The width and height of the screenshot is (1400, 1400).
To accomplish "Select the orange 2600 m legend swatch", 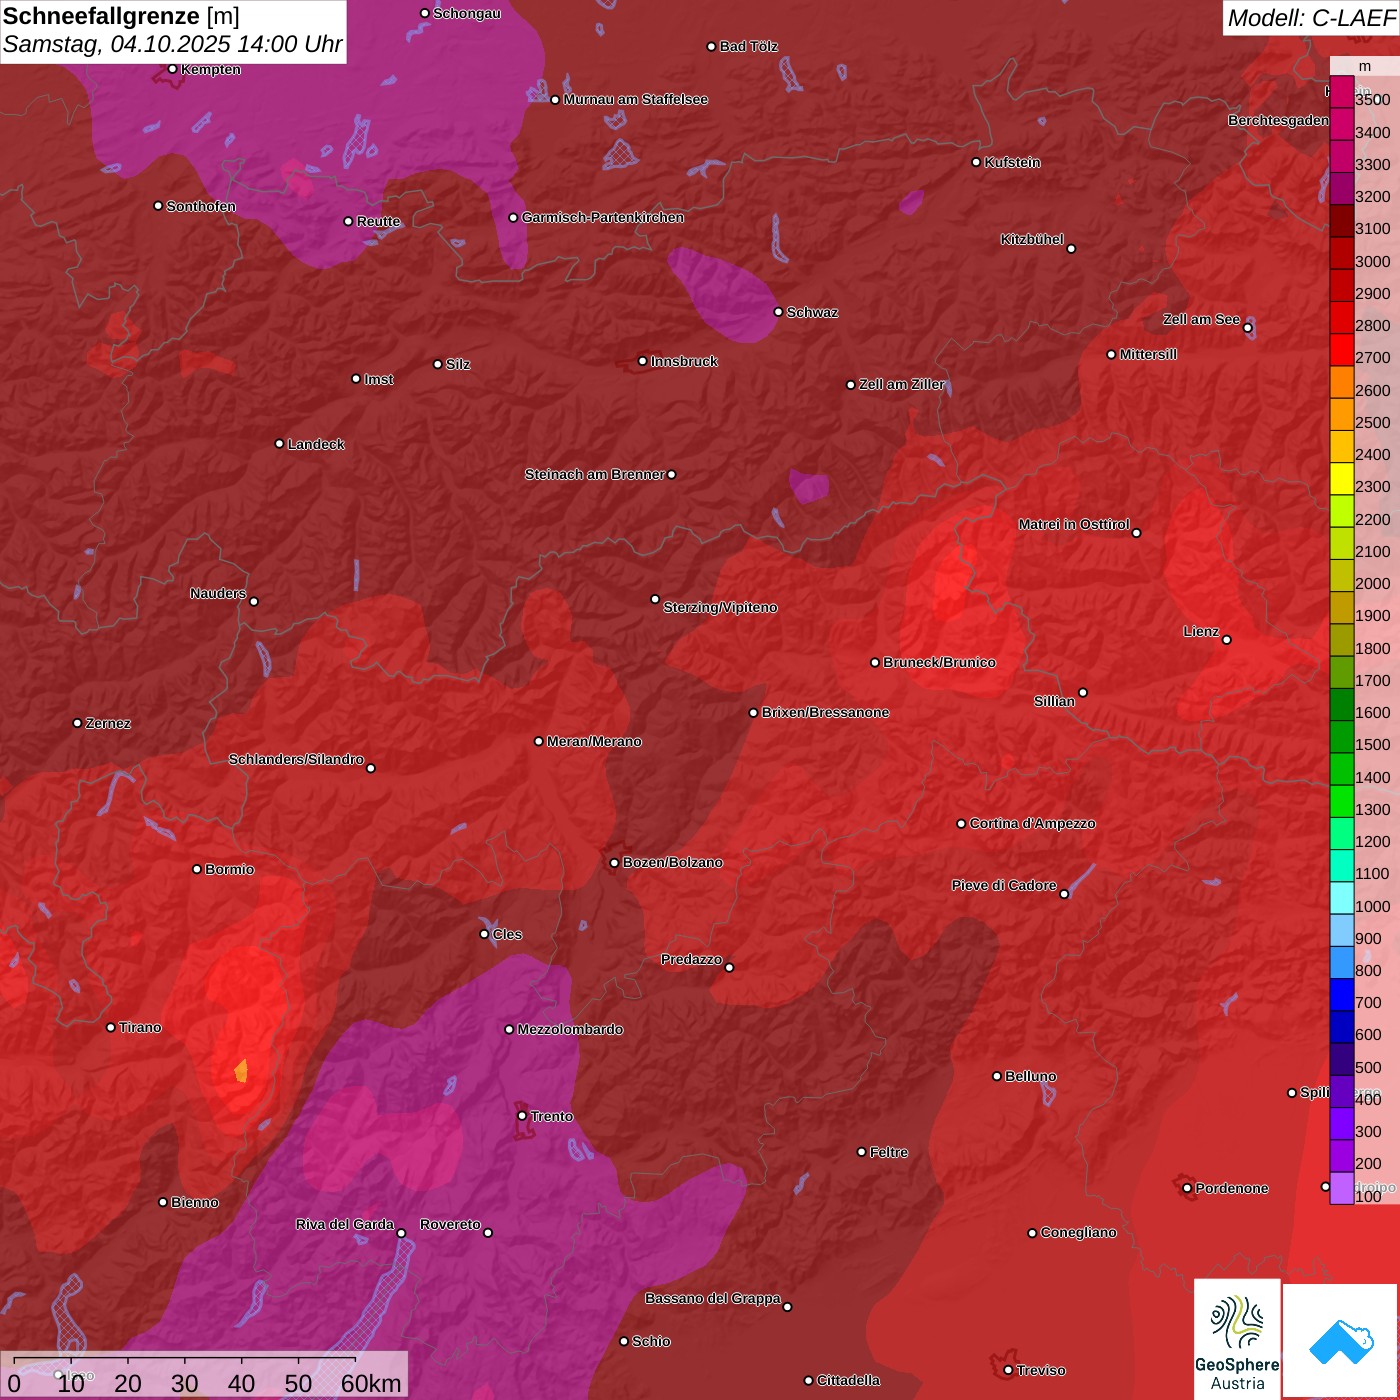I will pyautogui.click(x=1342, y=382).
